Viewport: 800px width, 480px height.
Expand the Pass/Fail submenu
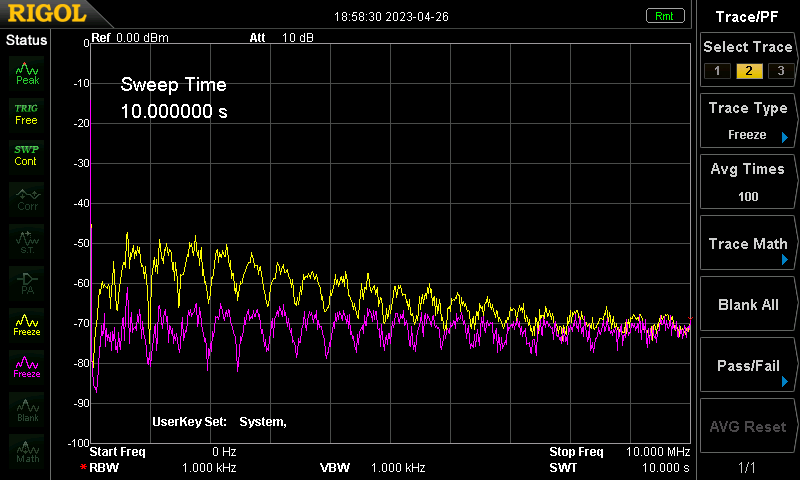point(748,365)
